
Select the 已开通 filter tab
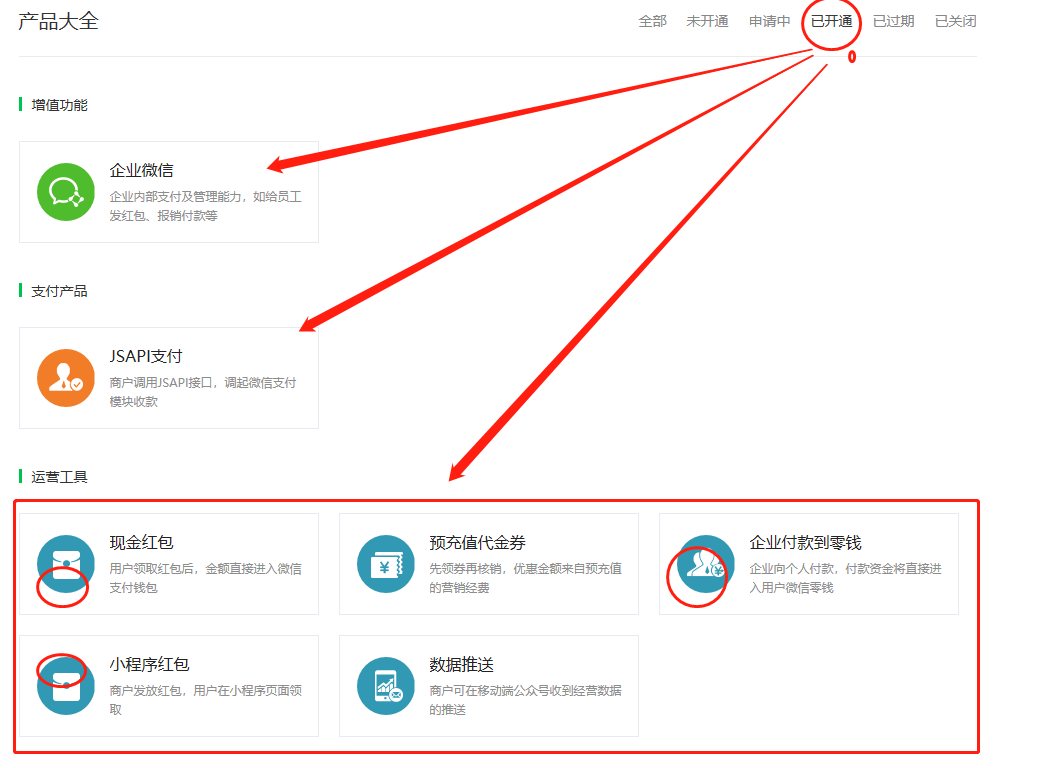click(x=831, y=21)
